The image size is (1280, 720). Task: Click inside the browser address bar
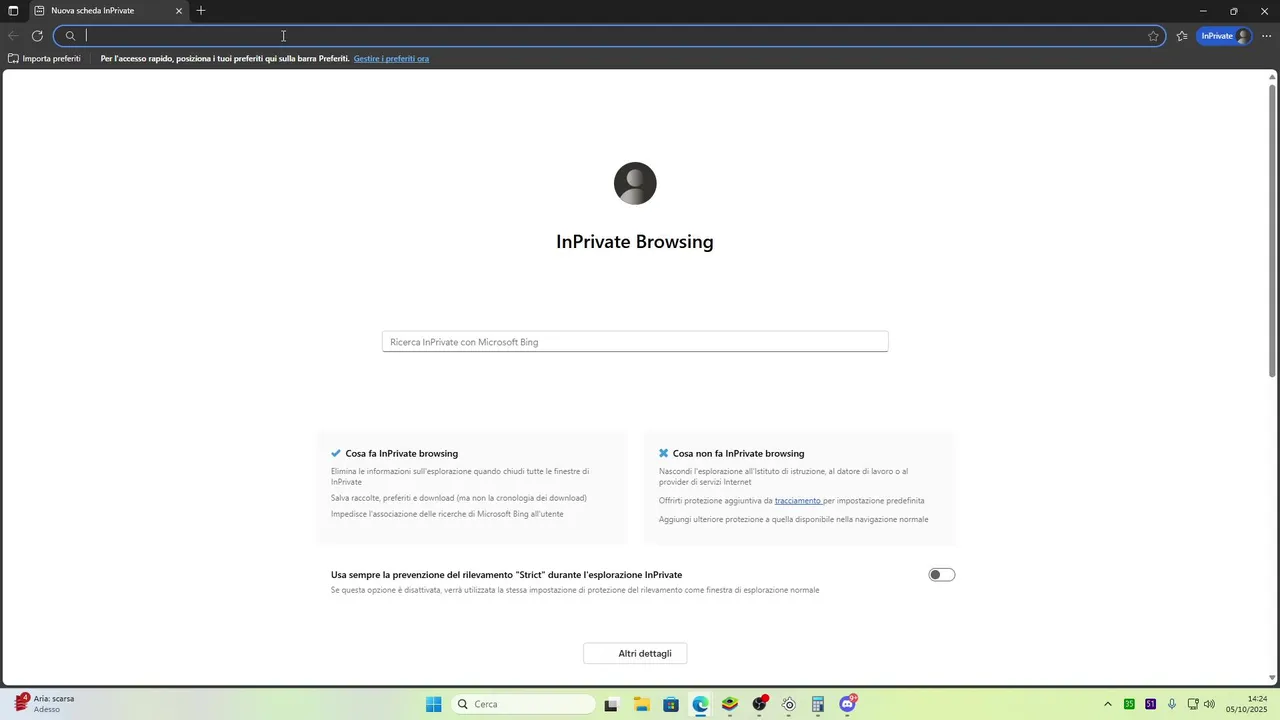pyautogui.click(x=610, y=36)
